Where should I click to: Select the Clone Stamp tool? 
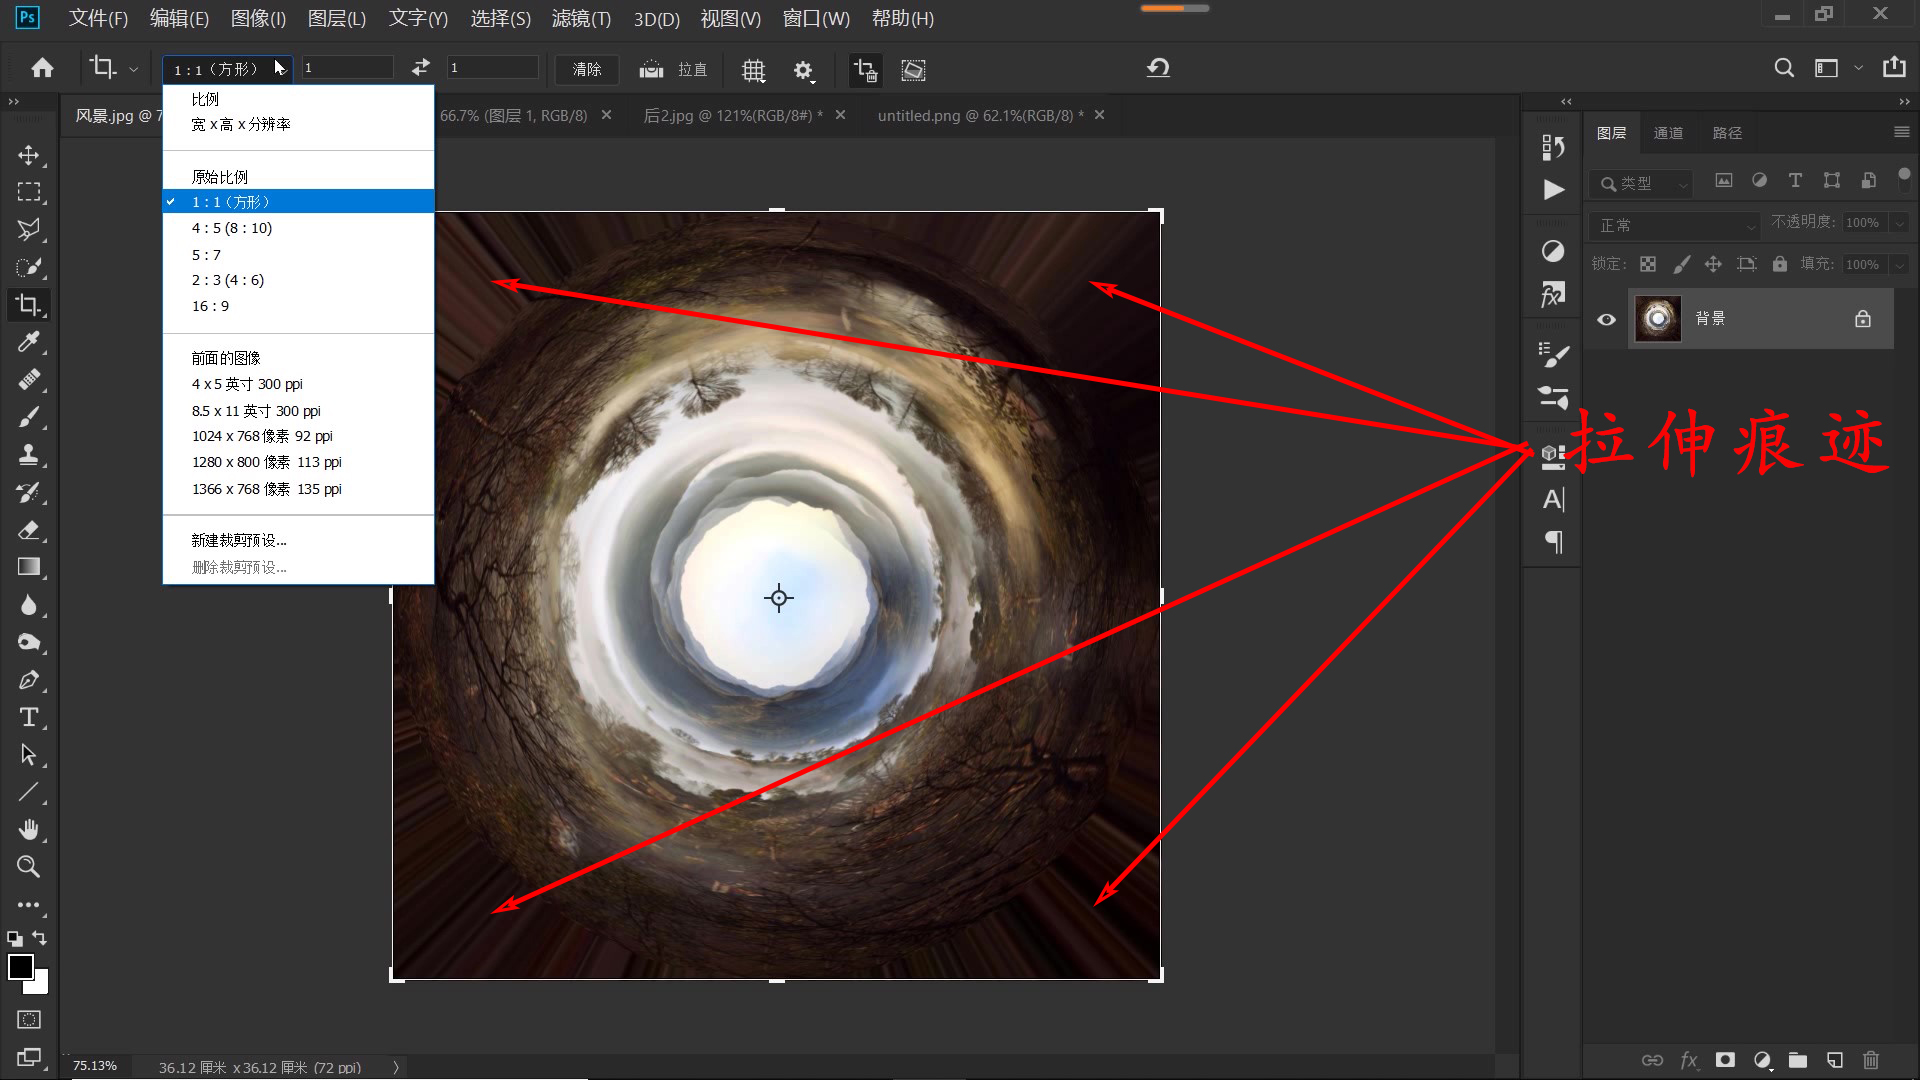[28, 455]
